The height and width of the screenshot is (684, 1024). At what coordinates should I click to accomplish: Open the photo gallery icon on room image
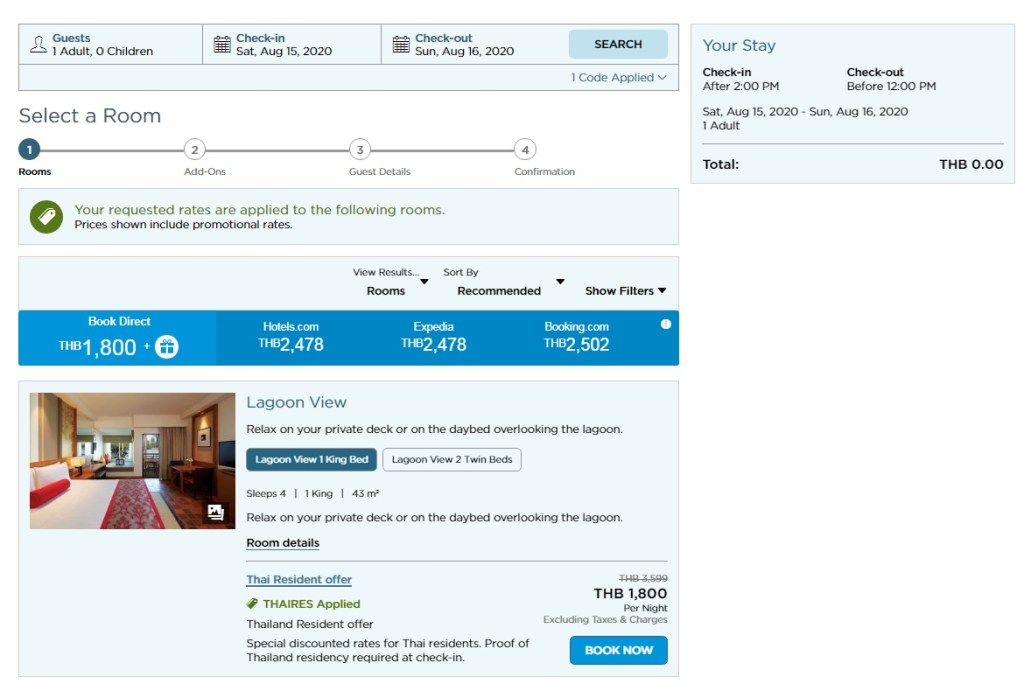[x=216, y=512]
